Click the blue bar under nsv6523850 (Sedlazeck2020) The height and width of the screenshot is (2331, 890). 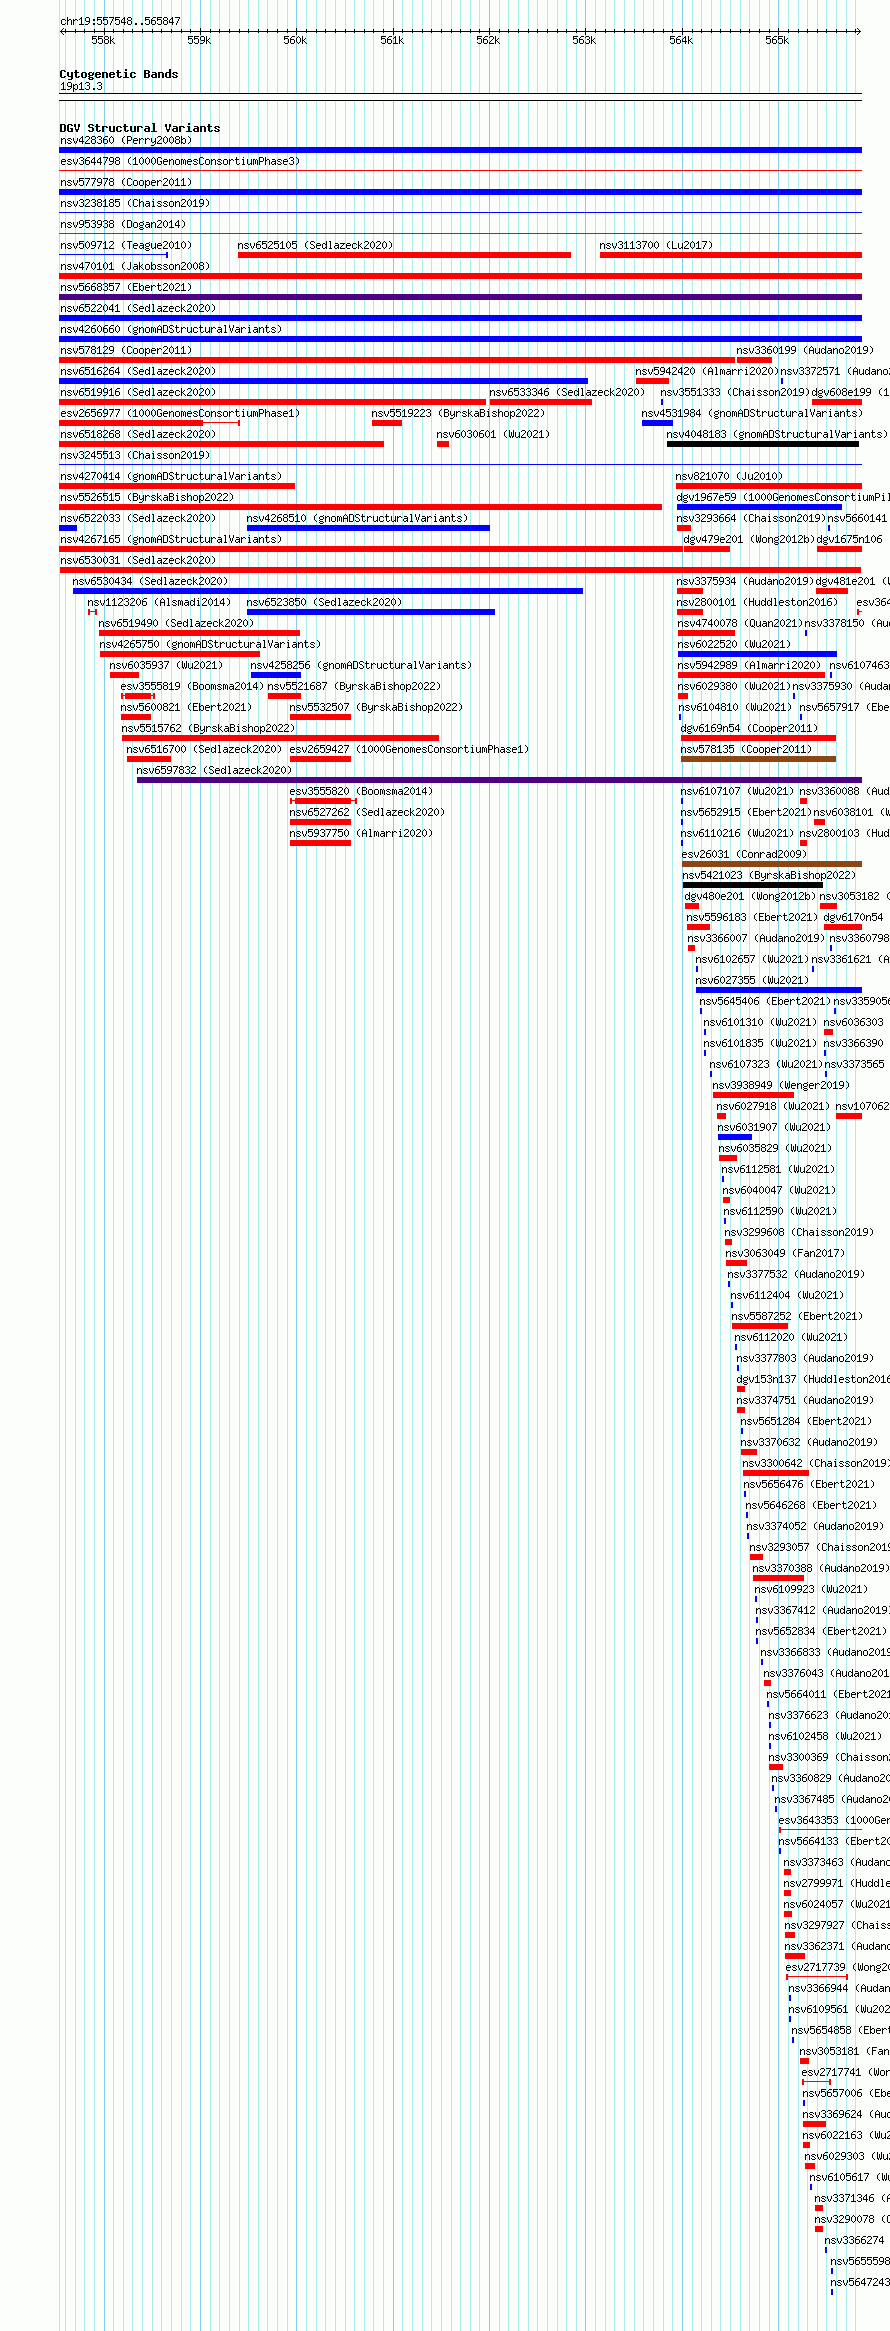pyautogui.click(x=371, y=612)
